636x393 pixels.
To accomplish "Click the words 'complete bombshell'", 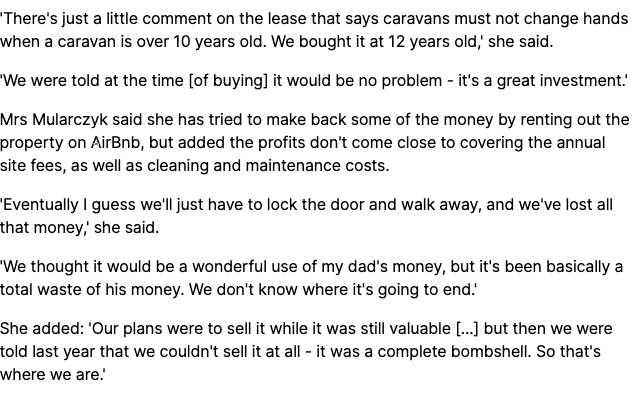I will (x=454, y=352).
